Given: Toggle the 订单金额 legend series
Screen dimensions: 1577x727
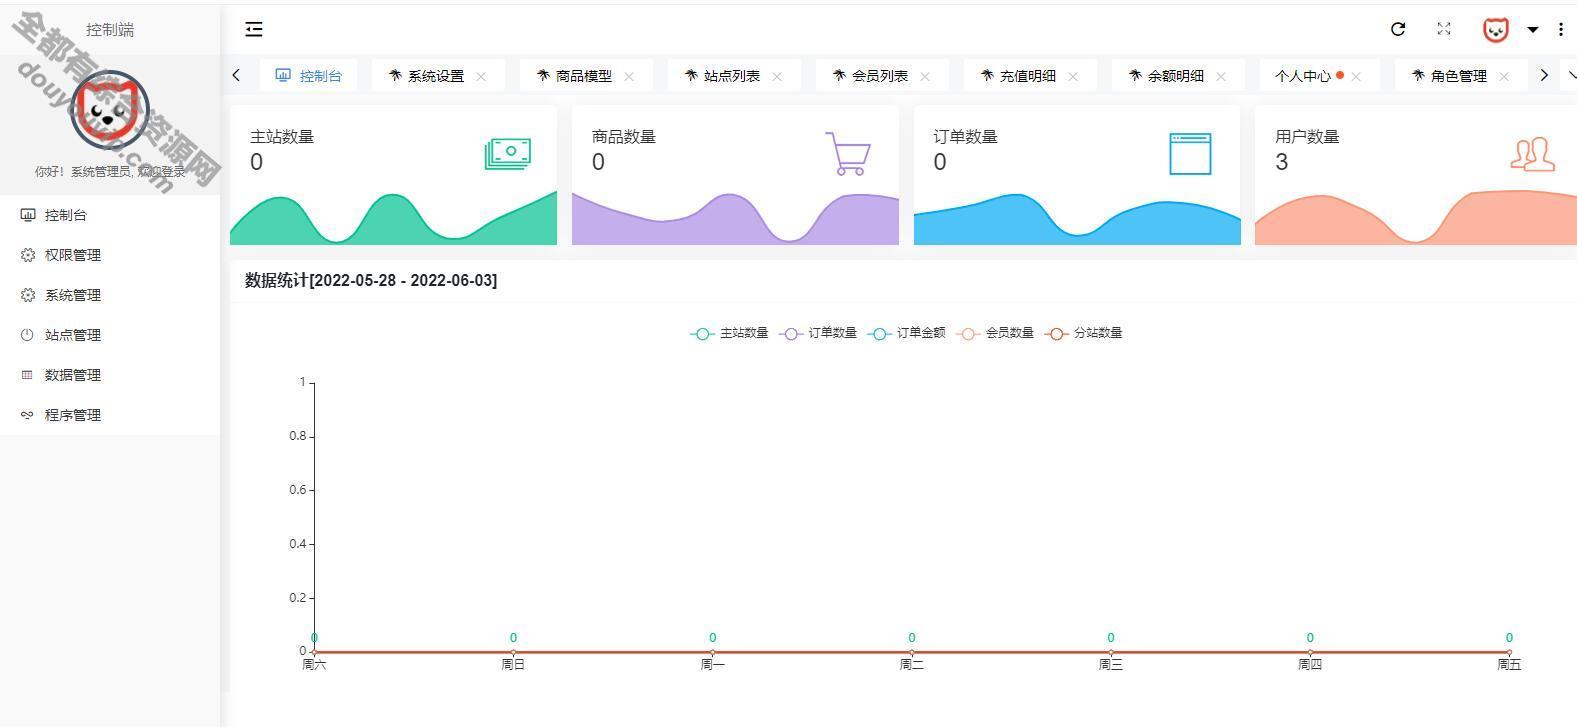Looking at the screenshot, I should point(906,333).
